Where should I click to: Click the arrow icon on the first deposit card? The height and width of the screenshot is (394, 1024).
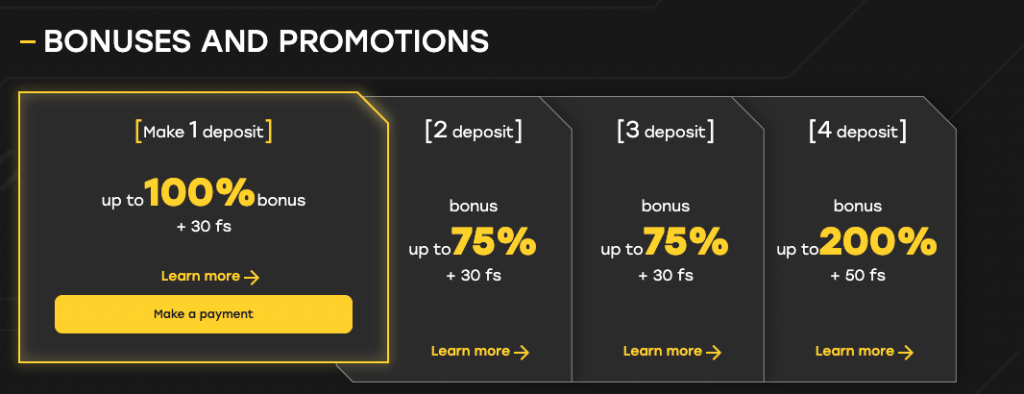[251, 278]
